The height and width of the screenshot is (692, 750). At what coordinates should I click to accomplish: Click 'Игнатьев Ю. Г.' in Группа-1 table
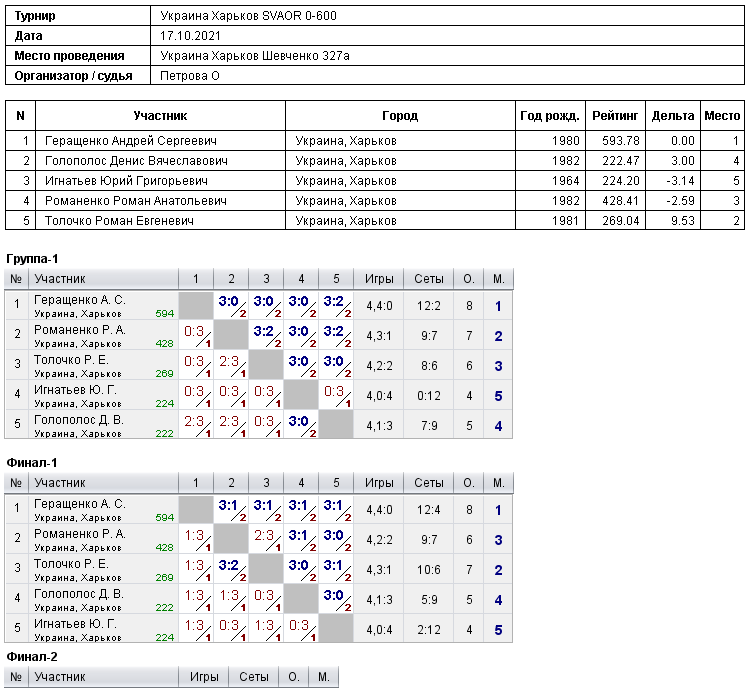click(76, 390)
